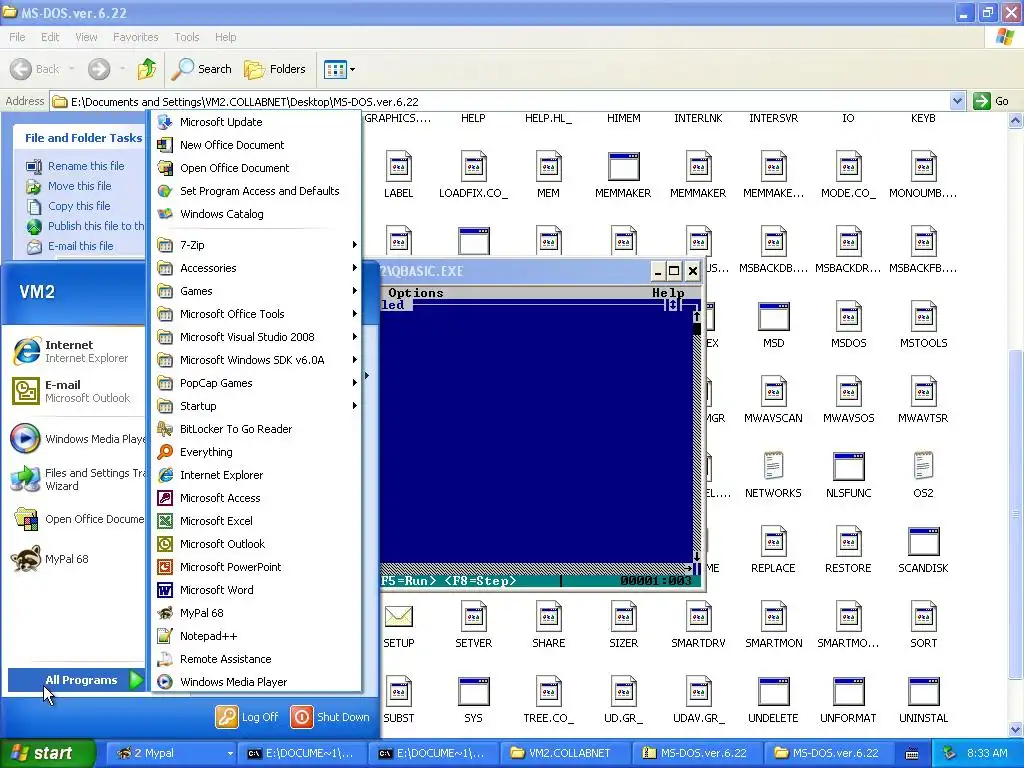Launch Microsoft Access from programs menu
Screen dimensions: 1024x768
click(x=256, y=498)
